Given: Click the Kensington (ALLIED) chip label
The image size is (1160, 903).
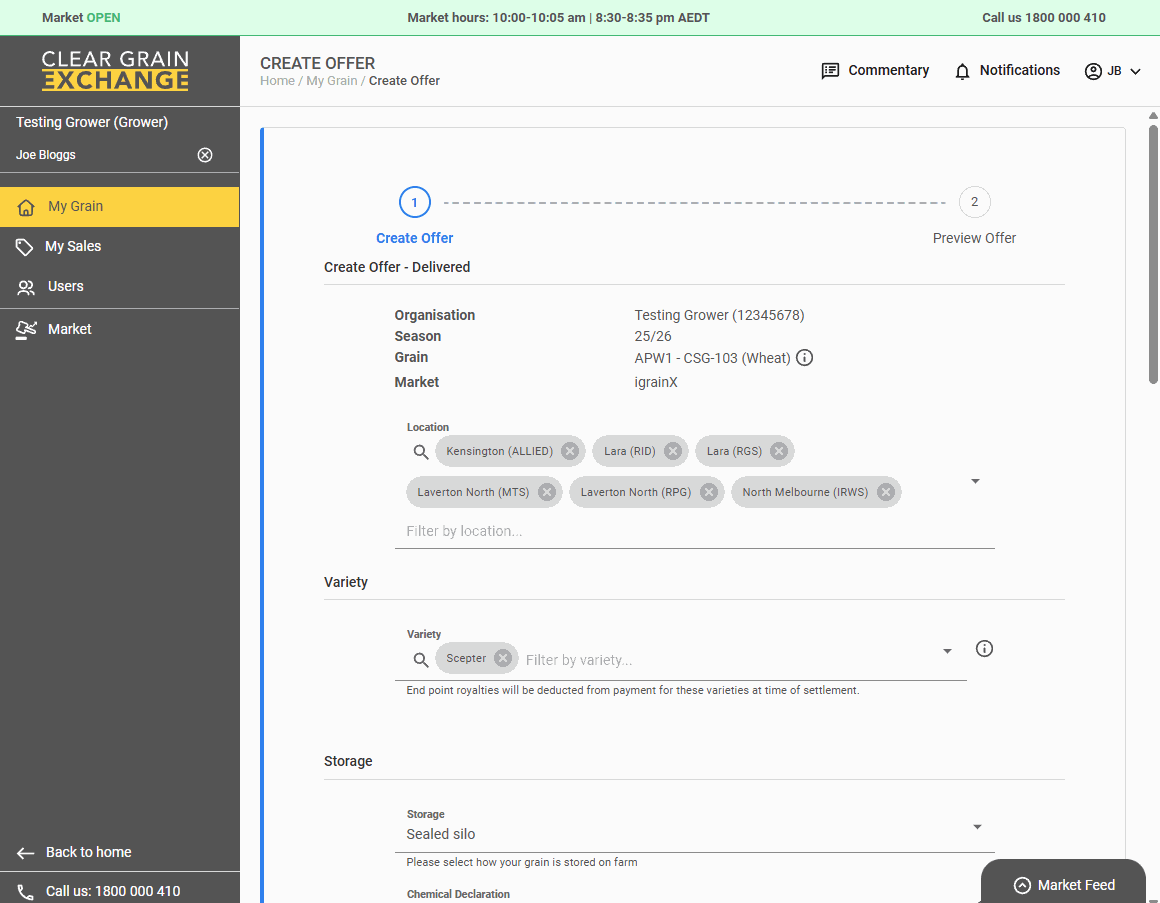Looking at the screenshot, I should pyautogui.click(x=499, y=451).
